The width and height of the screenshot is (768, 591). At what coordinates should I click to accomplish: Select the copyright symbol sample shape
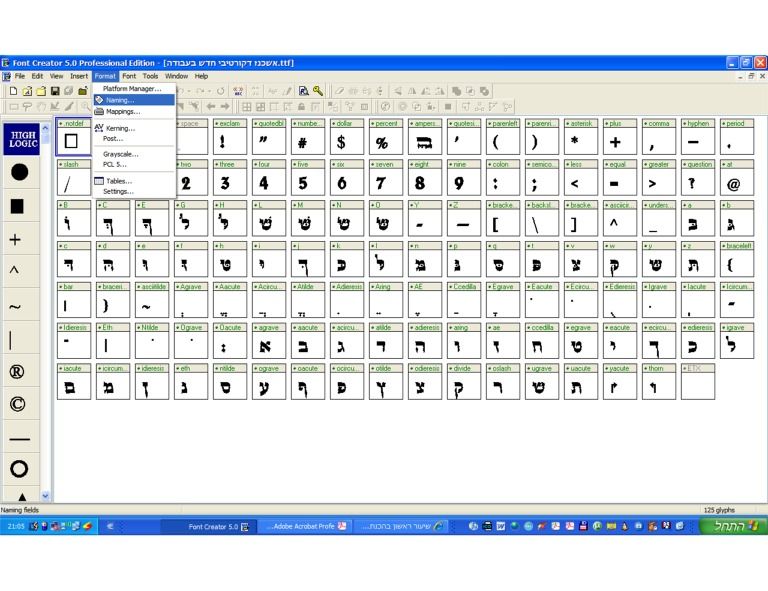point(18,404)
